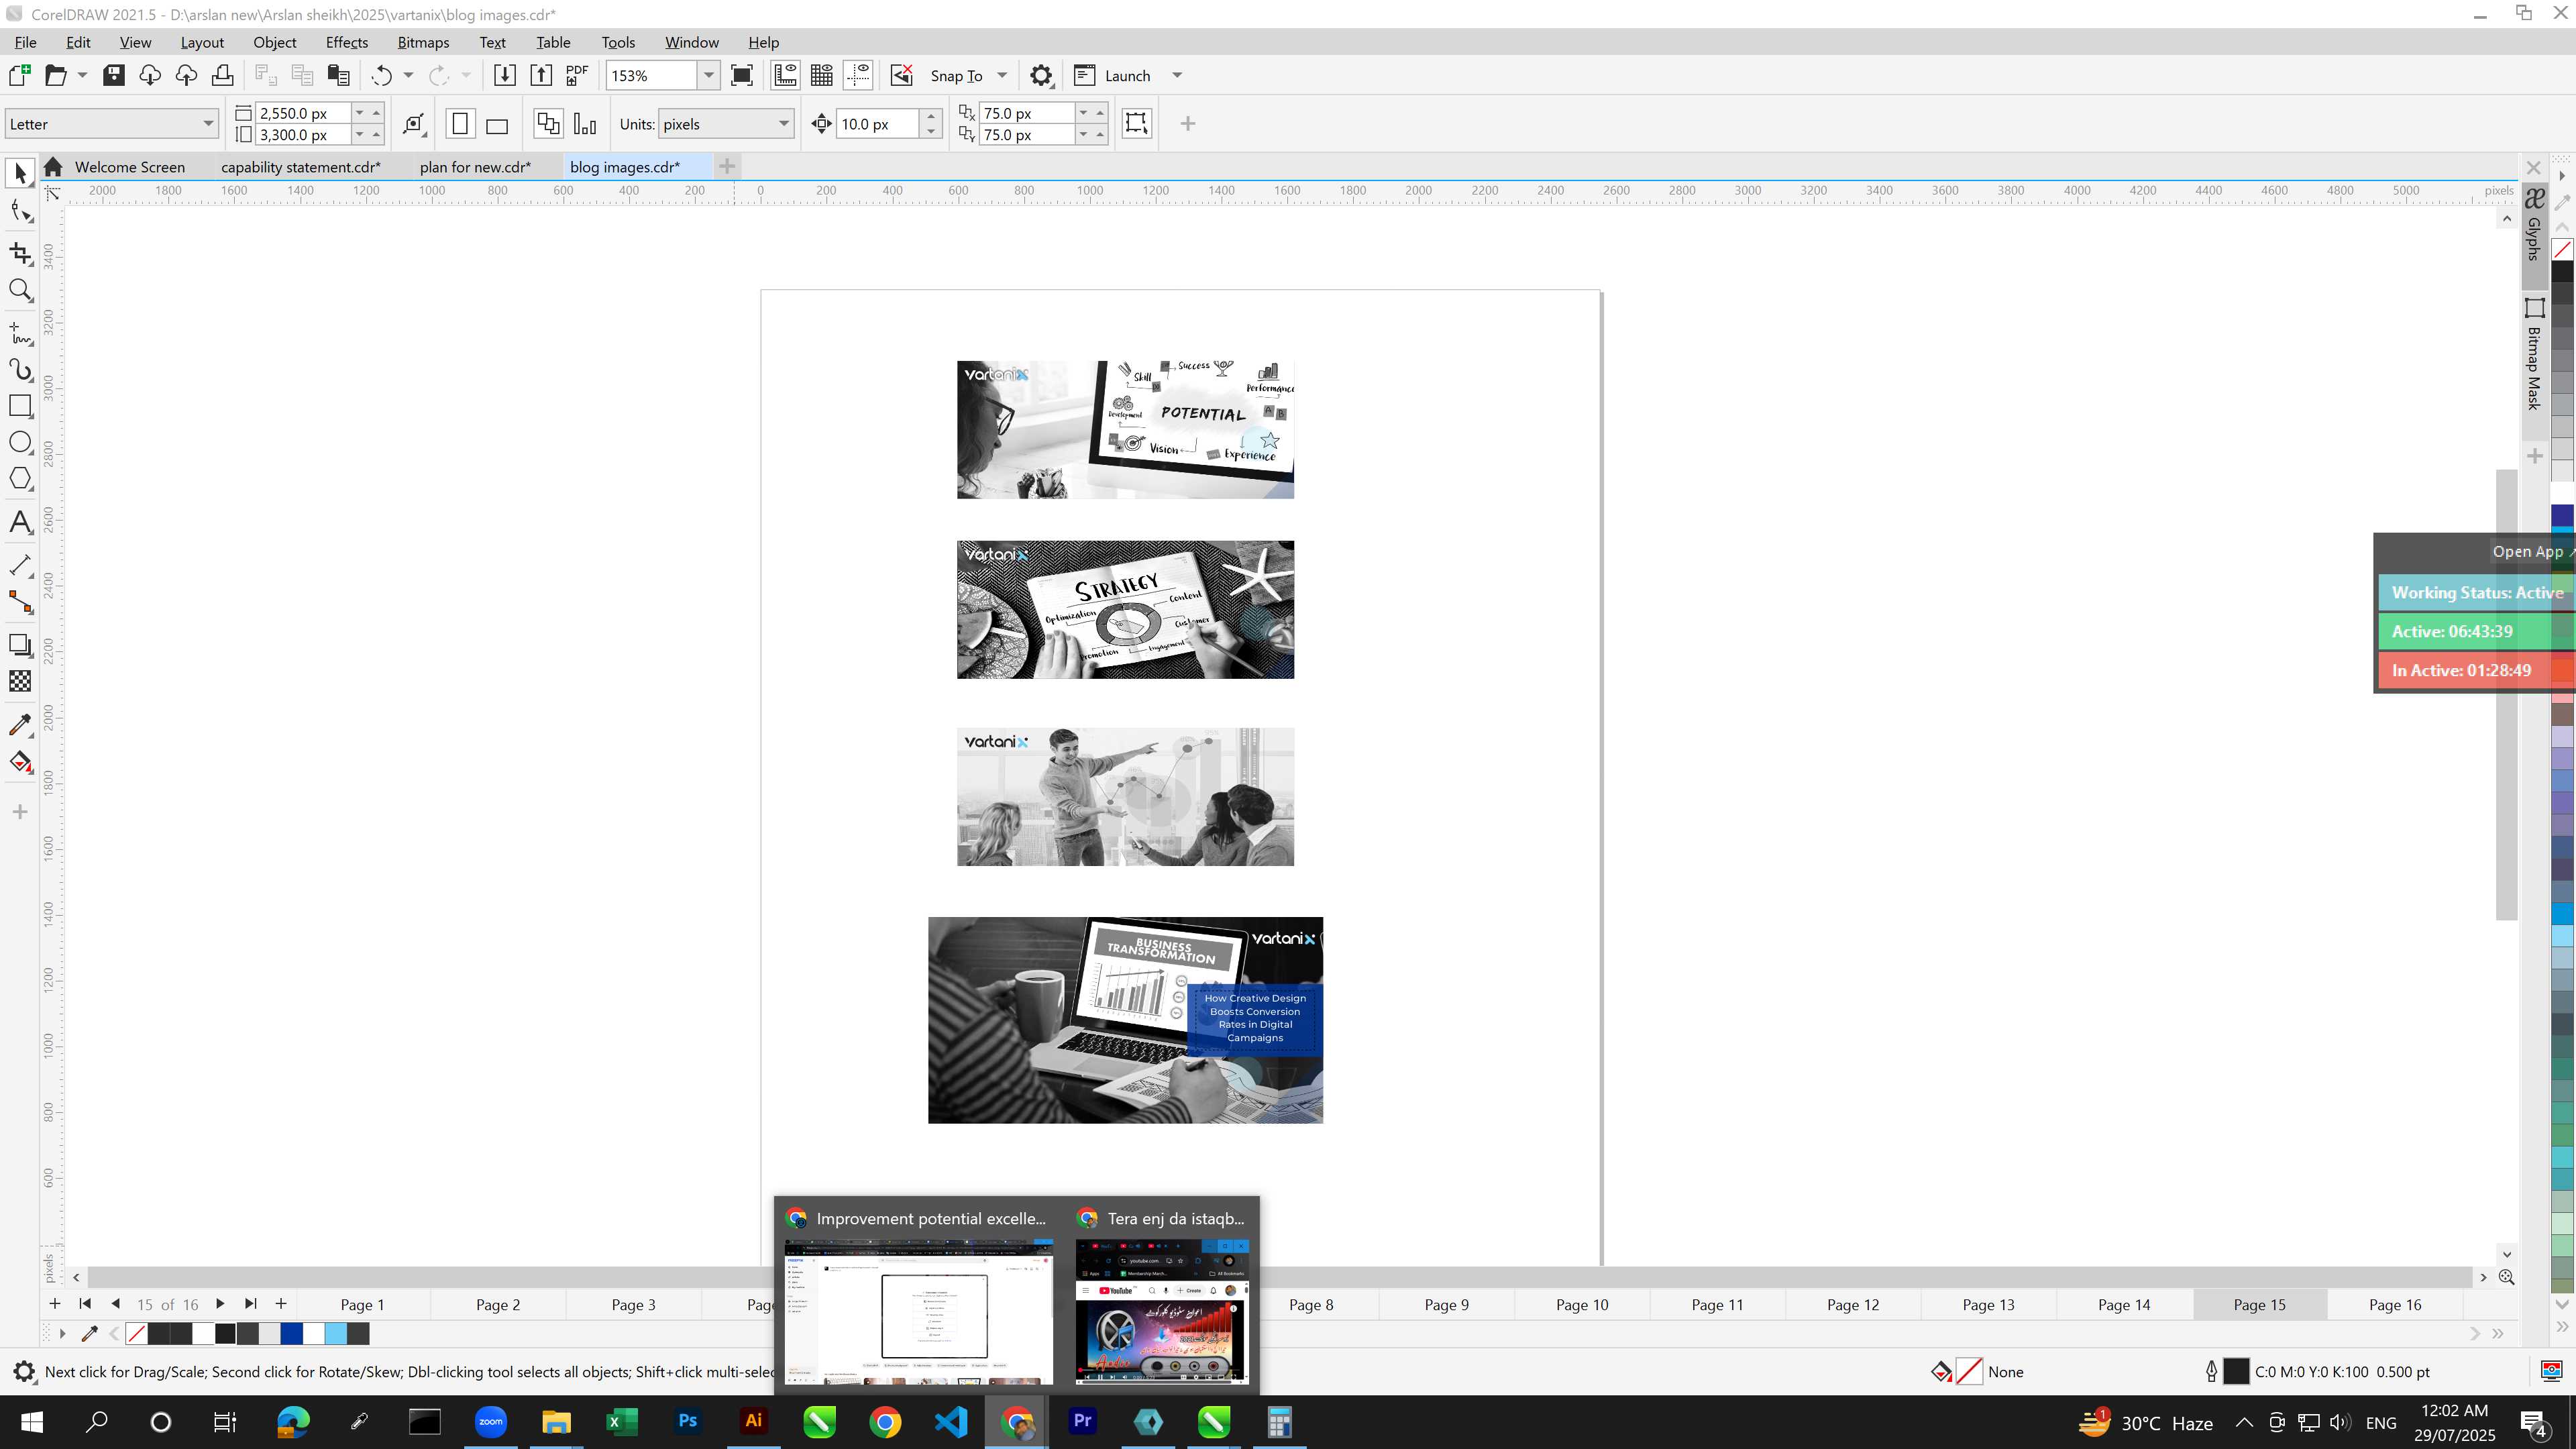Open the Welcome Screen
Image resolution: width=2576 pixels, height=1449 pixels.
point(129,167)
